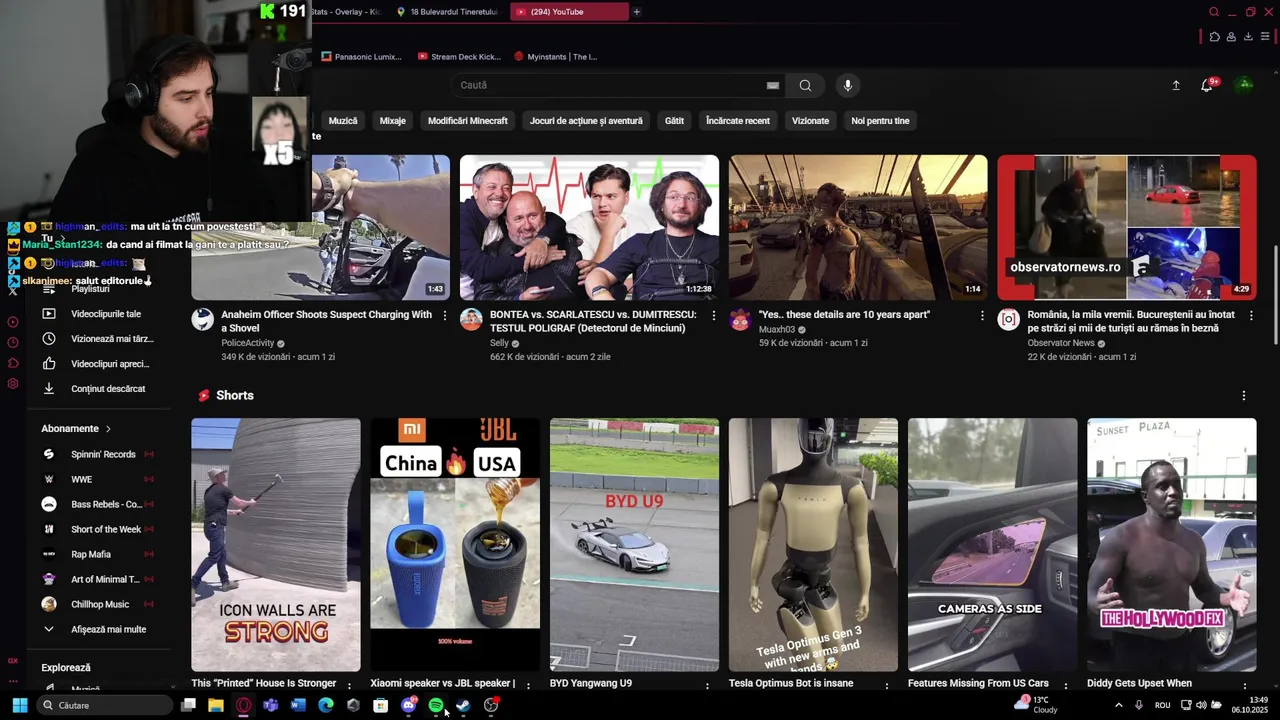The image size is (1280, 720).
Task: Toggle microphone icon in system tray
Action: (1139, 705)
